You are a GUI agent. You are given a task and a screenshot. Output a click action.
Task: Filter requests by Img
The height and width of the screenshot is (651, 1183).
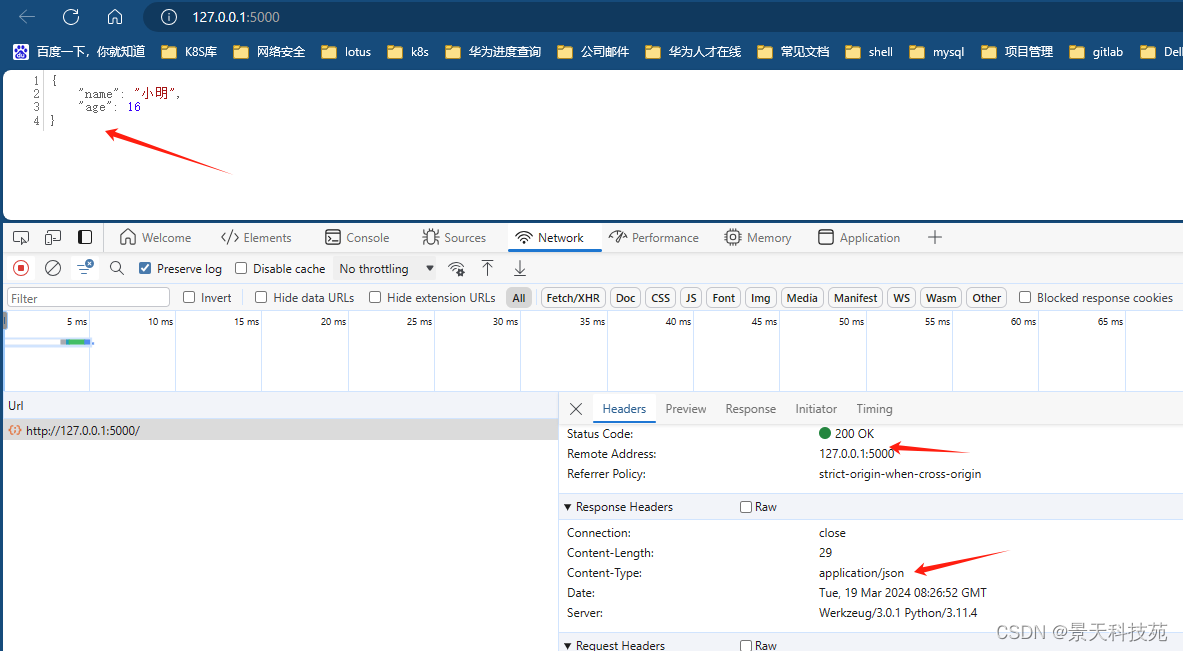click(760, 298)
